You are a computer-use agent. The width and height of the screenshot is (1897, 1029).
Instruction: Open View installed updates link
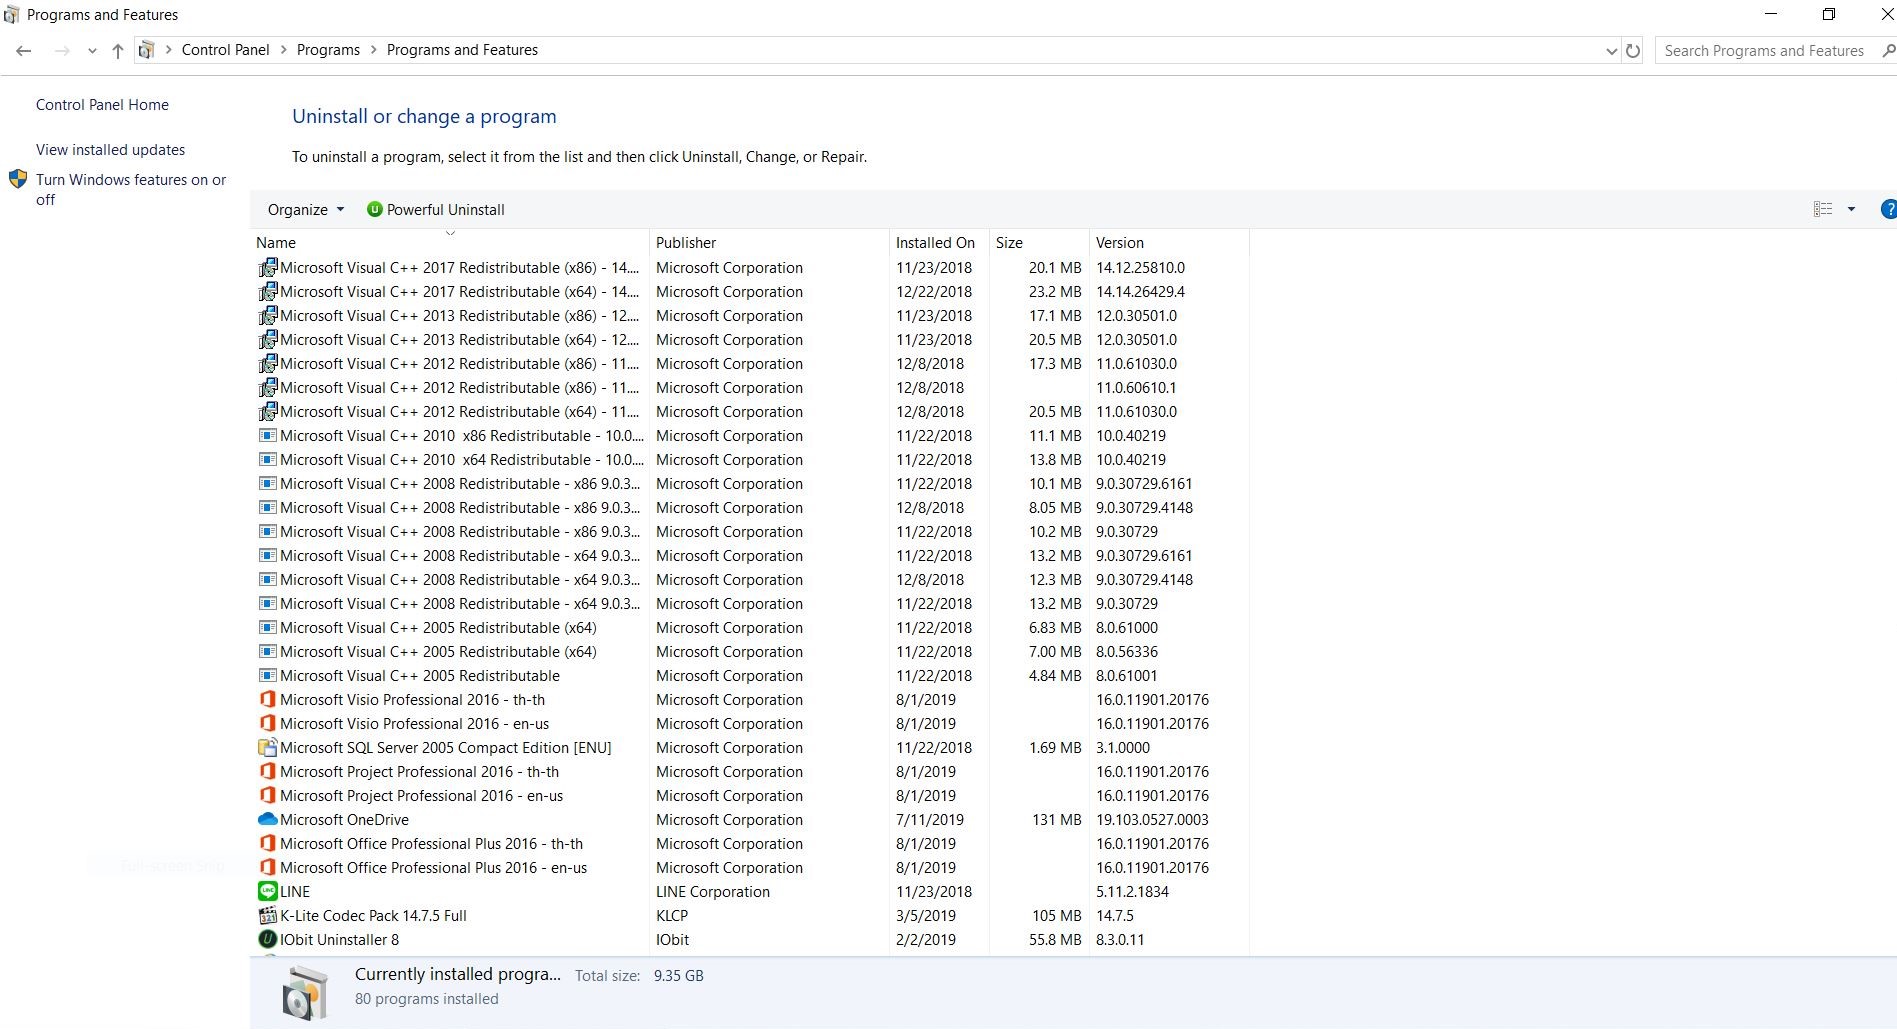click(x=110, y=150)
